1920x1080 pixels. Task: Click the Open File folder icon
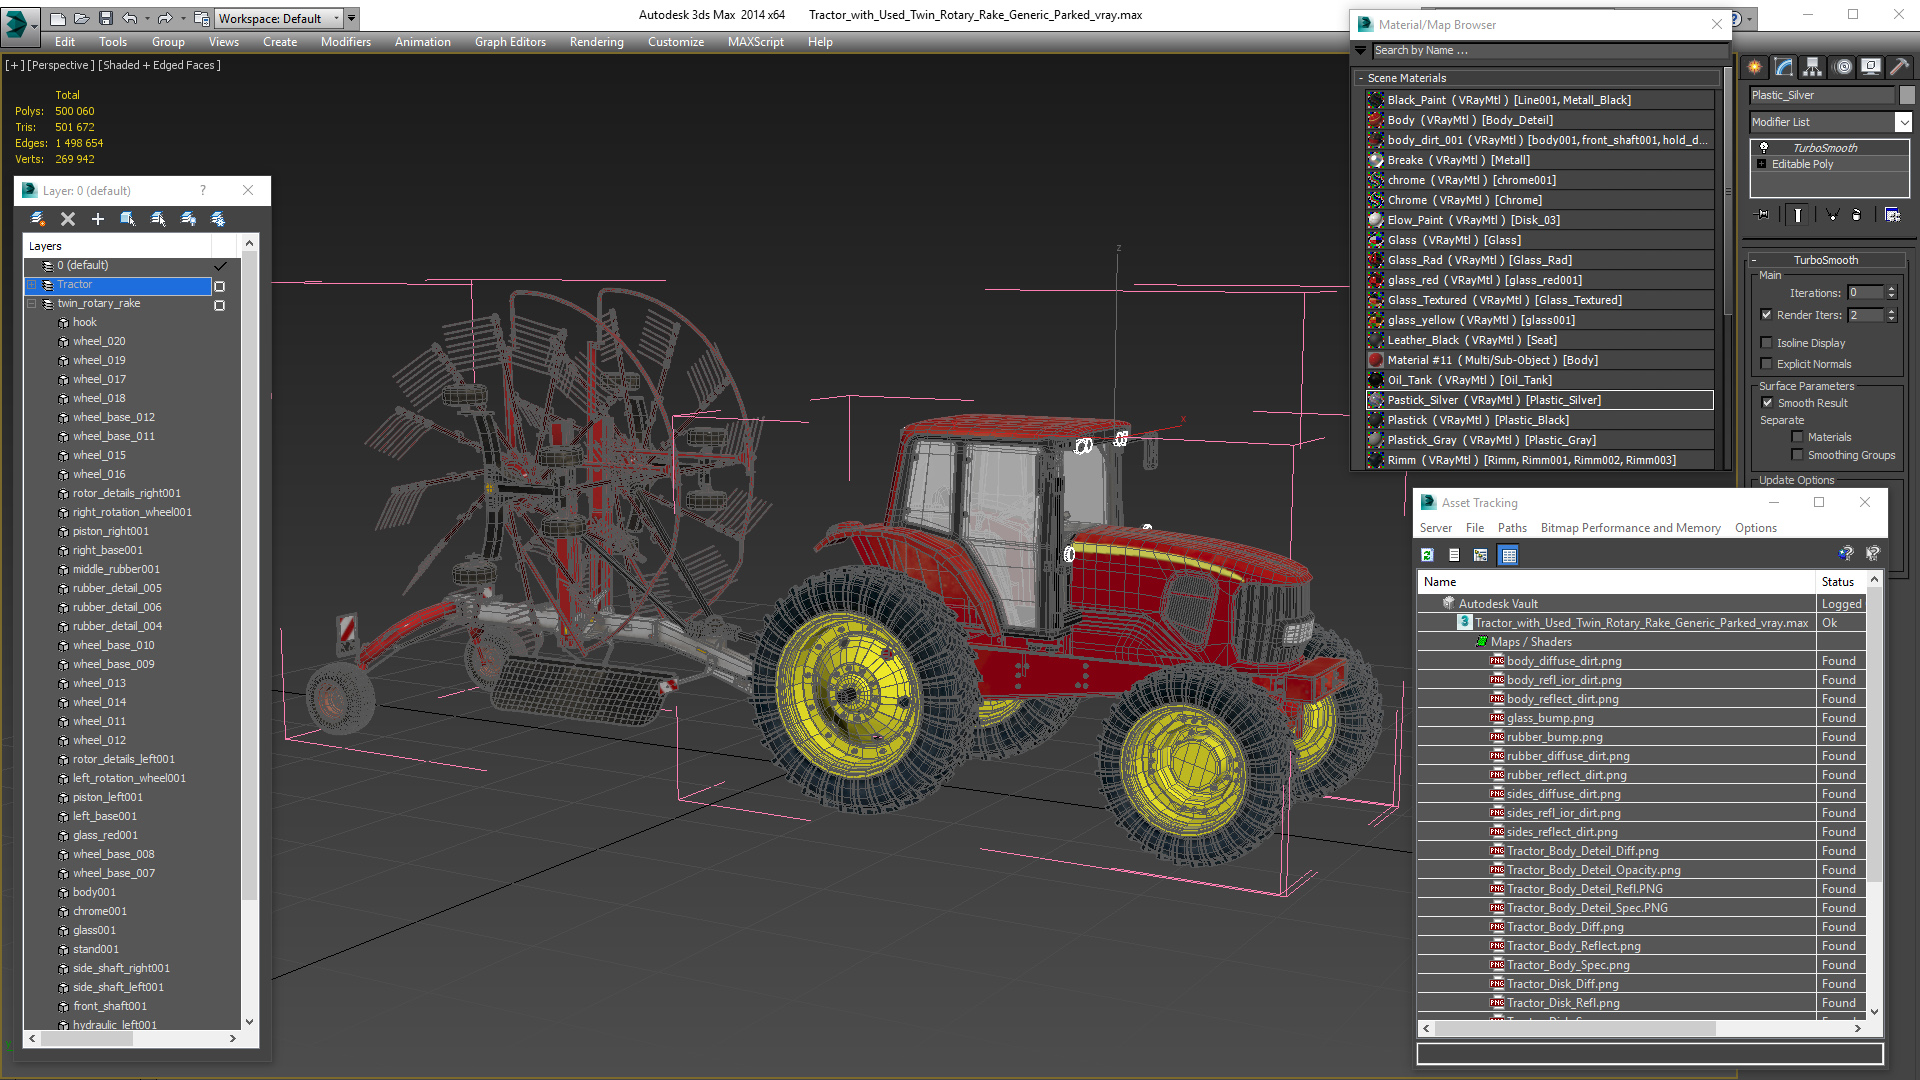81,18
